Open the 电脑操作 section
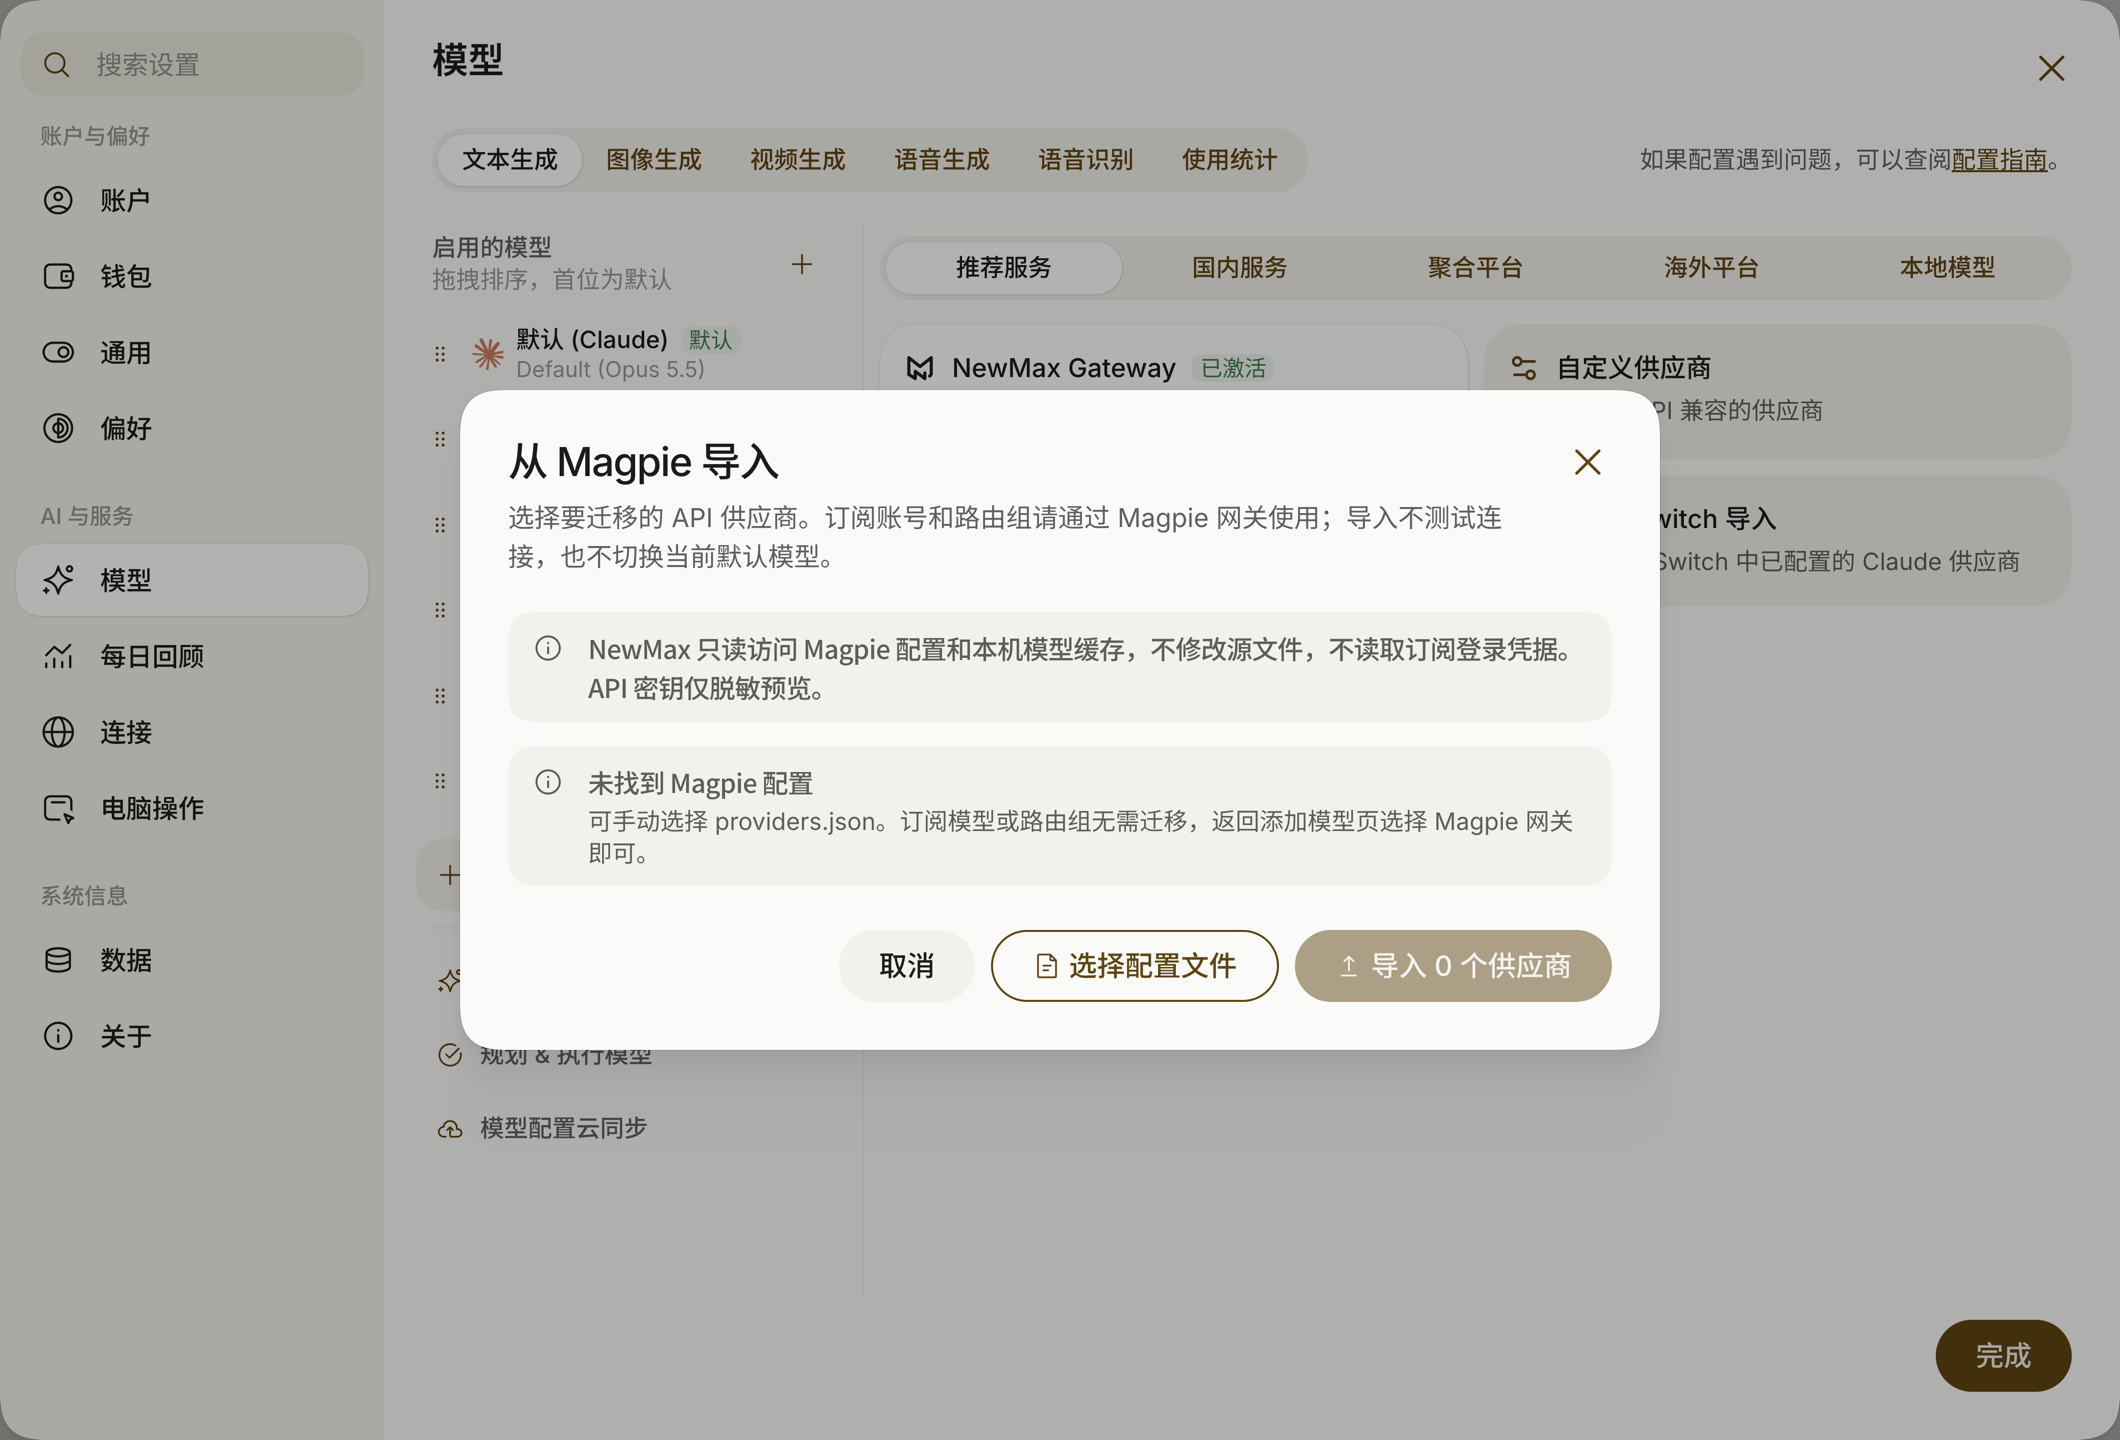The width and height of the screenshot is (2120, 1440). tap(192, 808)
